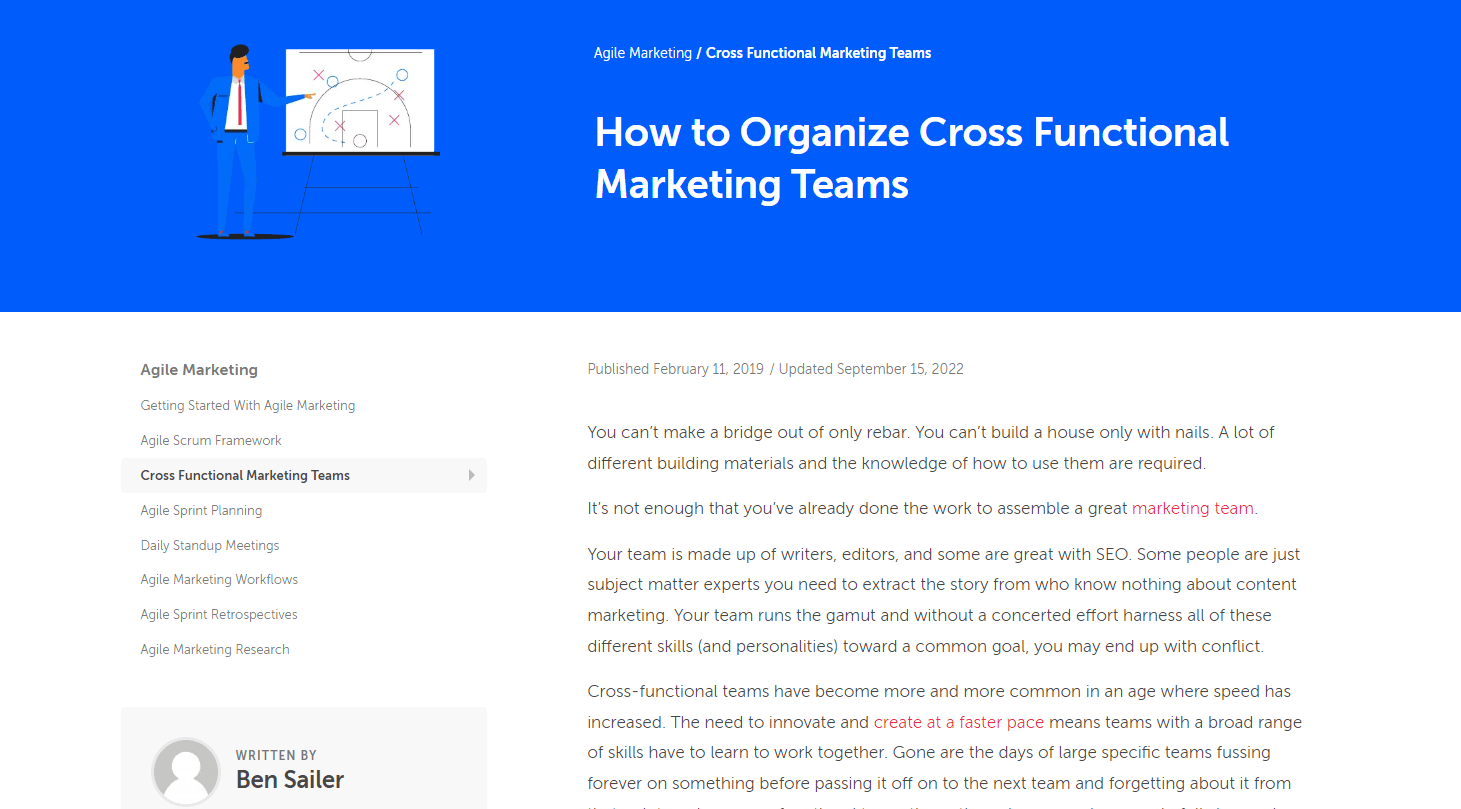Go to Agile Sprint Retrospectives

click(x=219, y=615)
